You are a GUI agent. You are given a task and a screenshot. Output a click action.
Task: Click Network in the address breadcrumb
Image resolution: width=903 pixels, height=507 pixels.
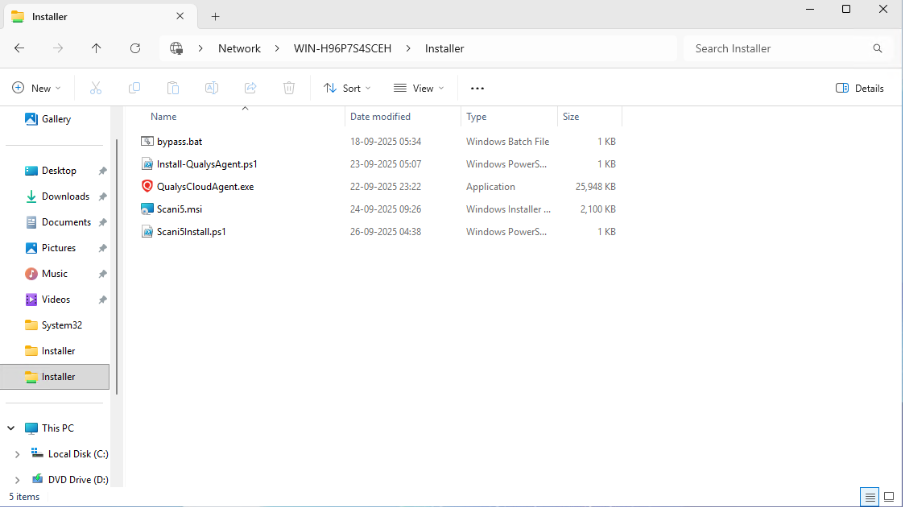[239, 48]
